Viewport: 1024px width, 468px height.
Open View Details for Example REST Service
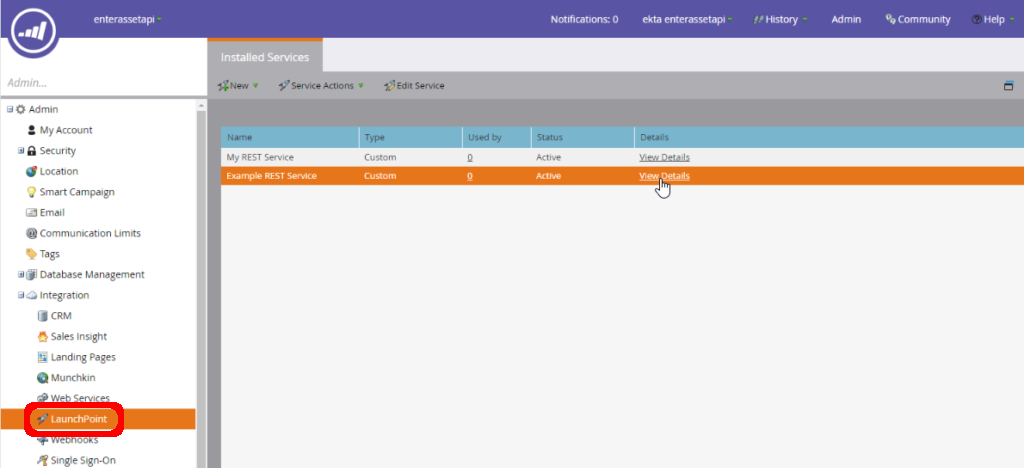[664, 176]
